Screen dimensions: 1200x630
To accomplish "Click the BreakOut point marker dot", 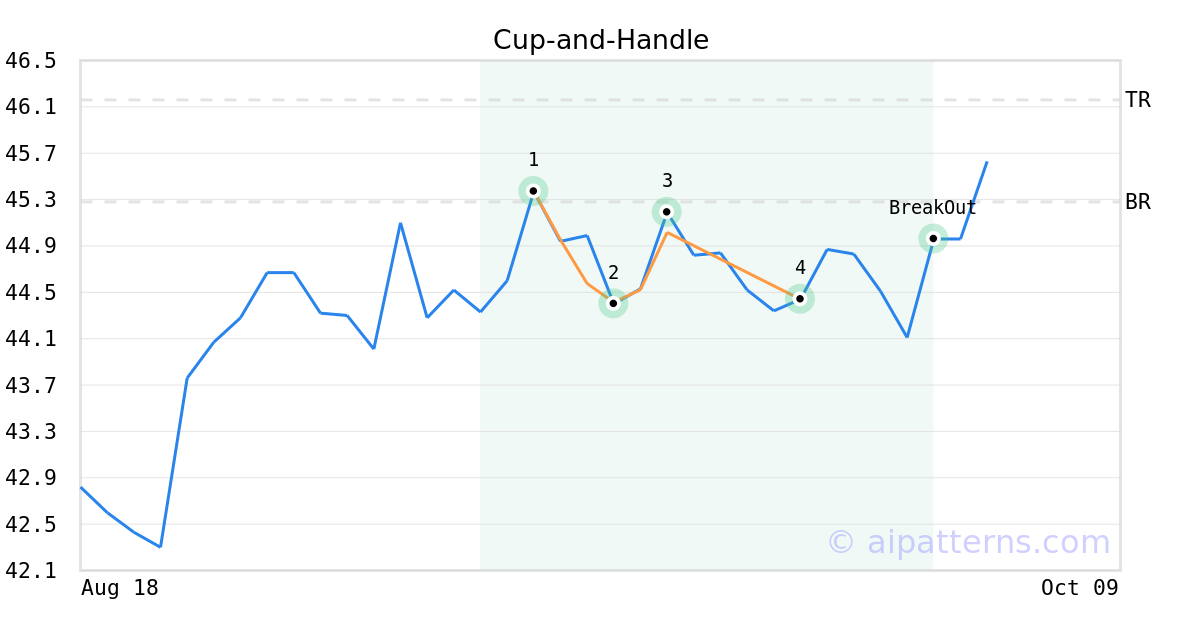I will [933, 238].
